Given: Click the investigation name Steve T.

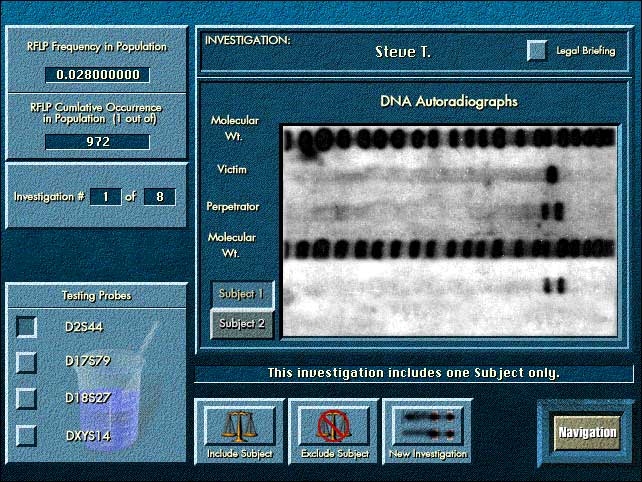Looking at the screenshot, I should 403,52.
